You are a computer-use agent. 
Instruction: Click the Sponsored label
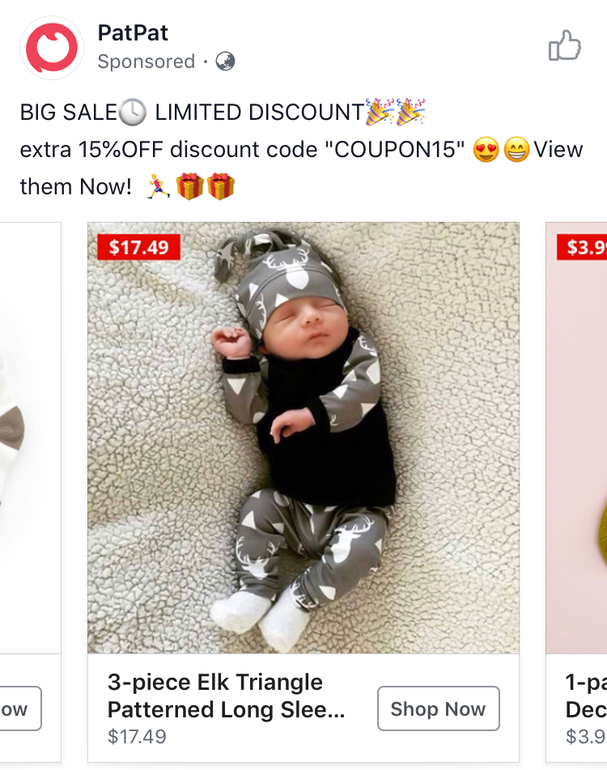tap(146, 62)
